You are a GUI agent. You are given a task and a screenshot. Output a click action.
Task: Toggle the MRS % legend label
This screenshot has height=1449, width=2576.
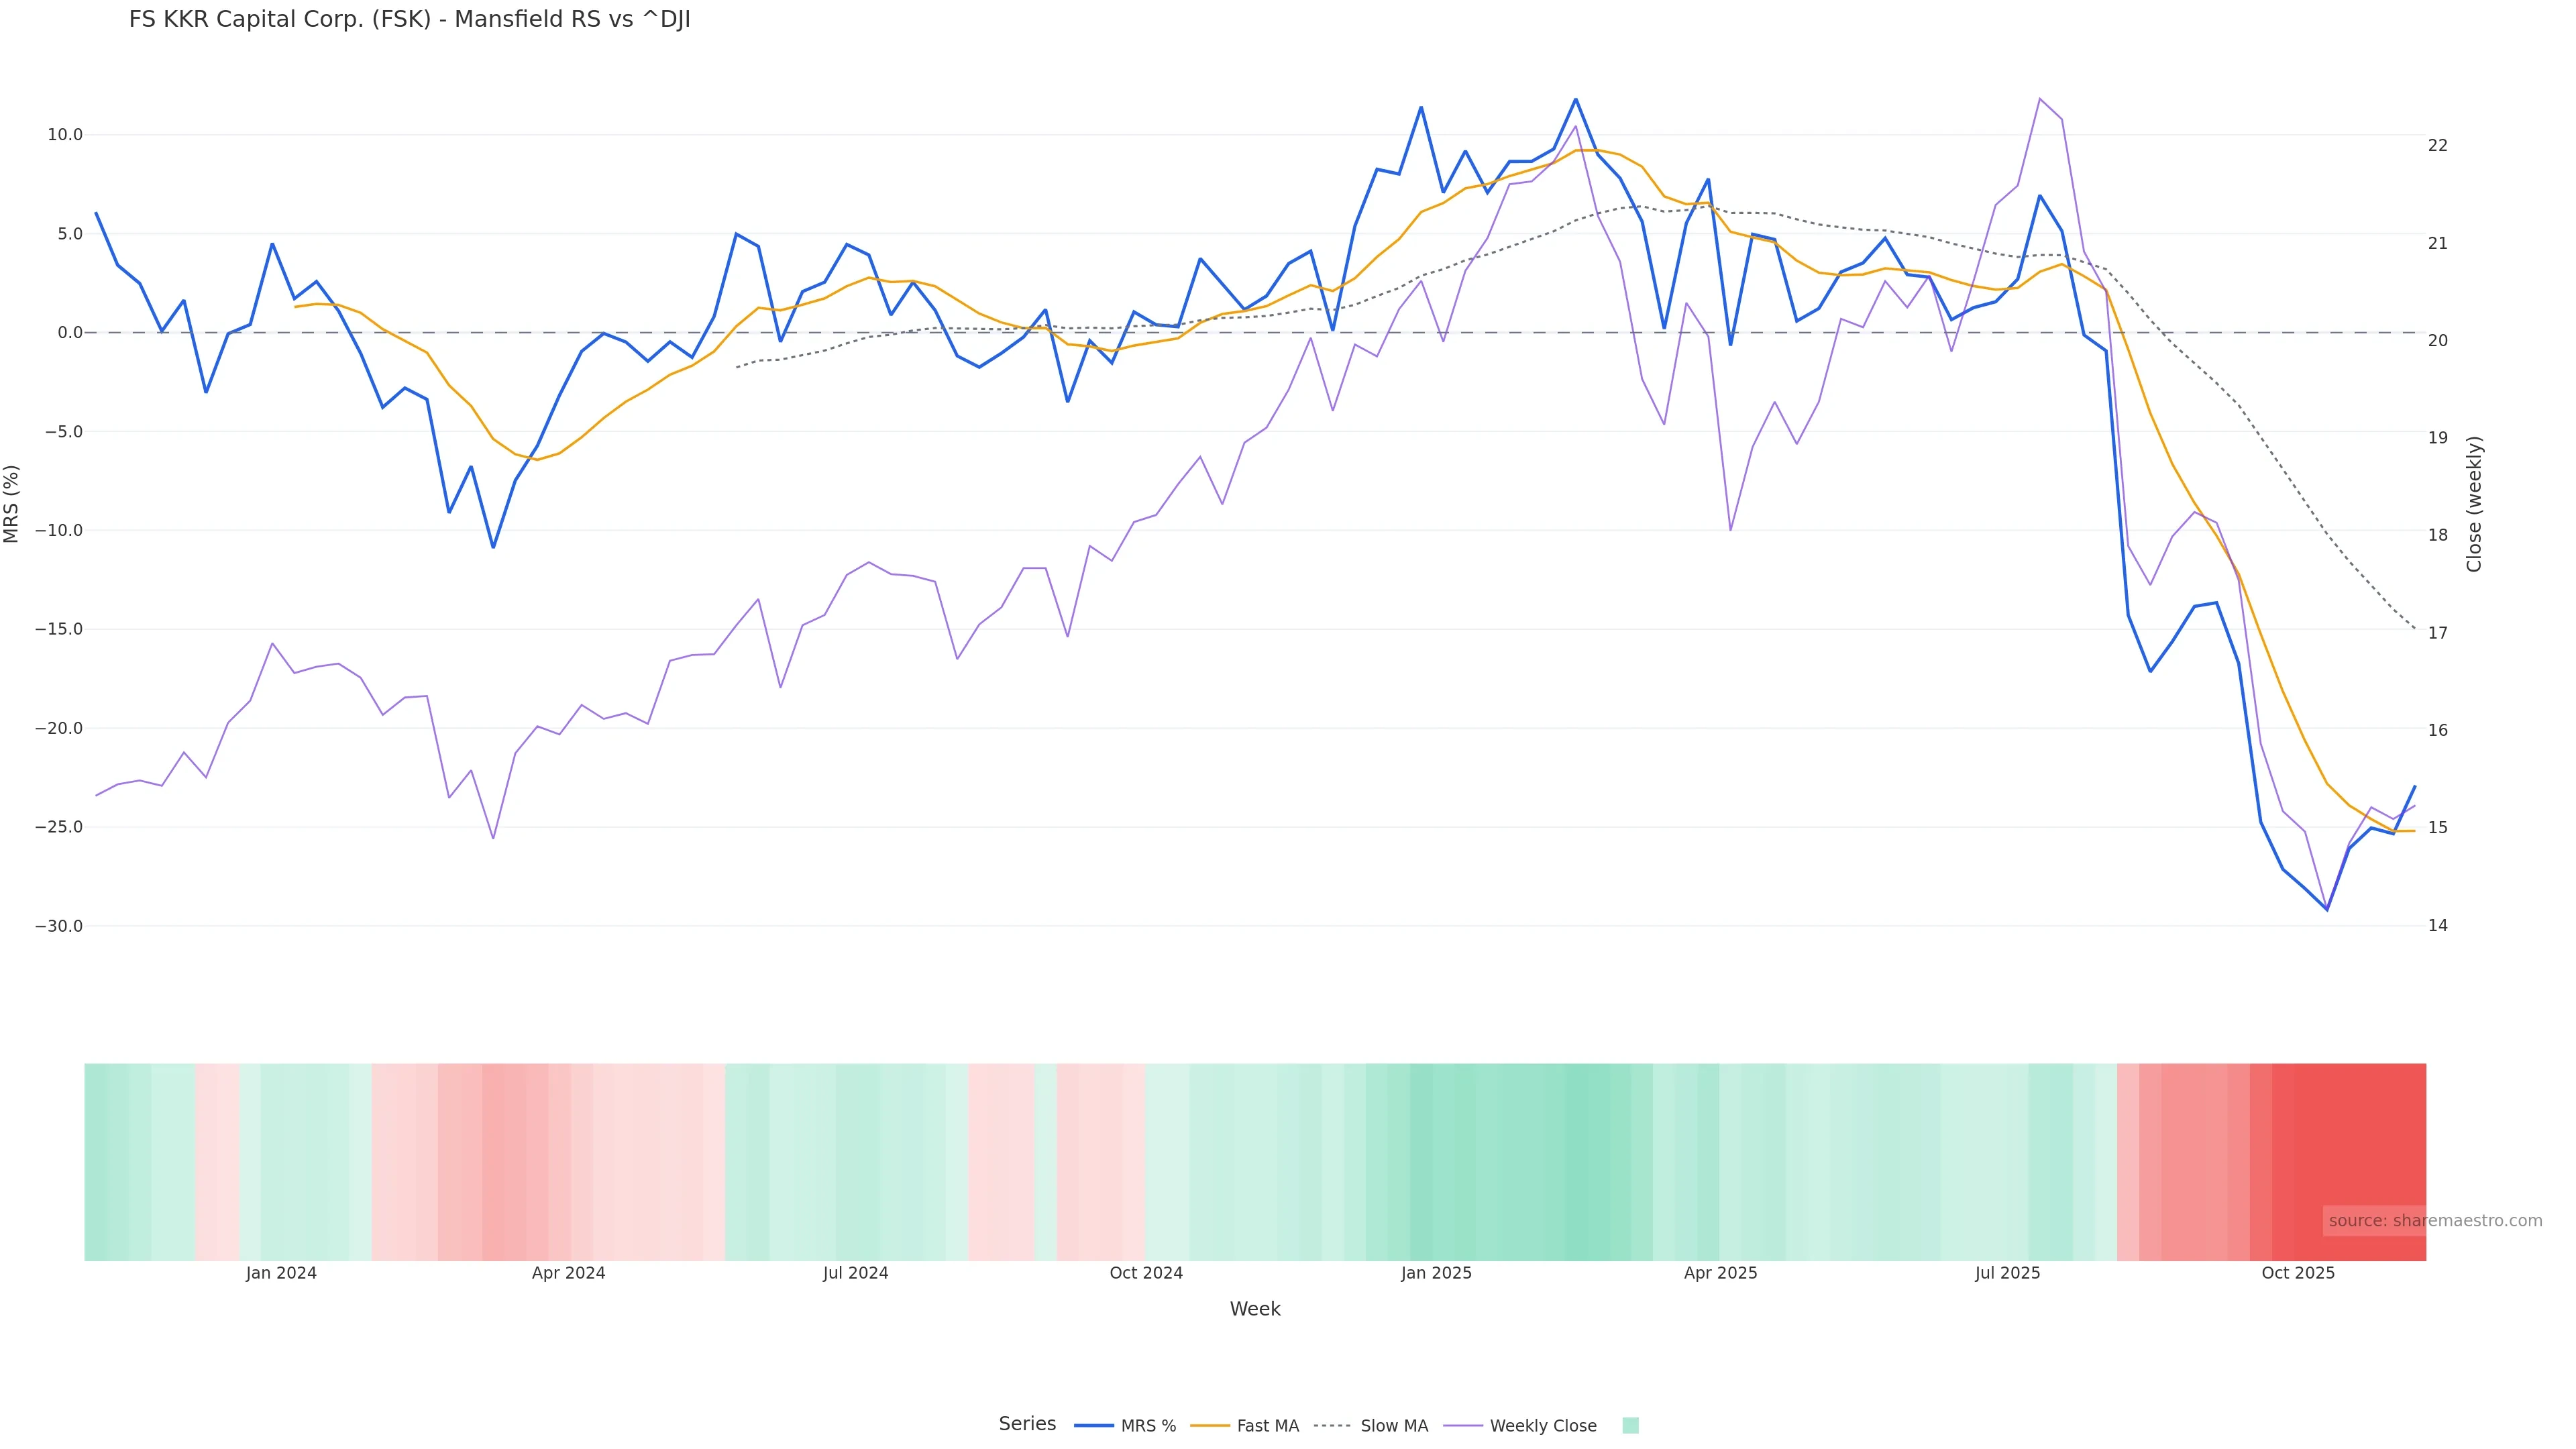click(1148, 1426)
